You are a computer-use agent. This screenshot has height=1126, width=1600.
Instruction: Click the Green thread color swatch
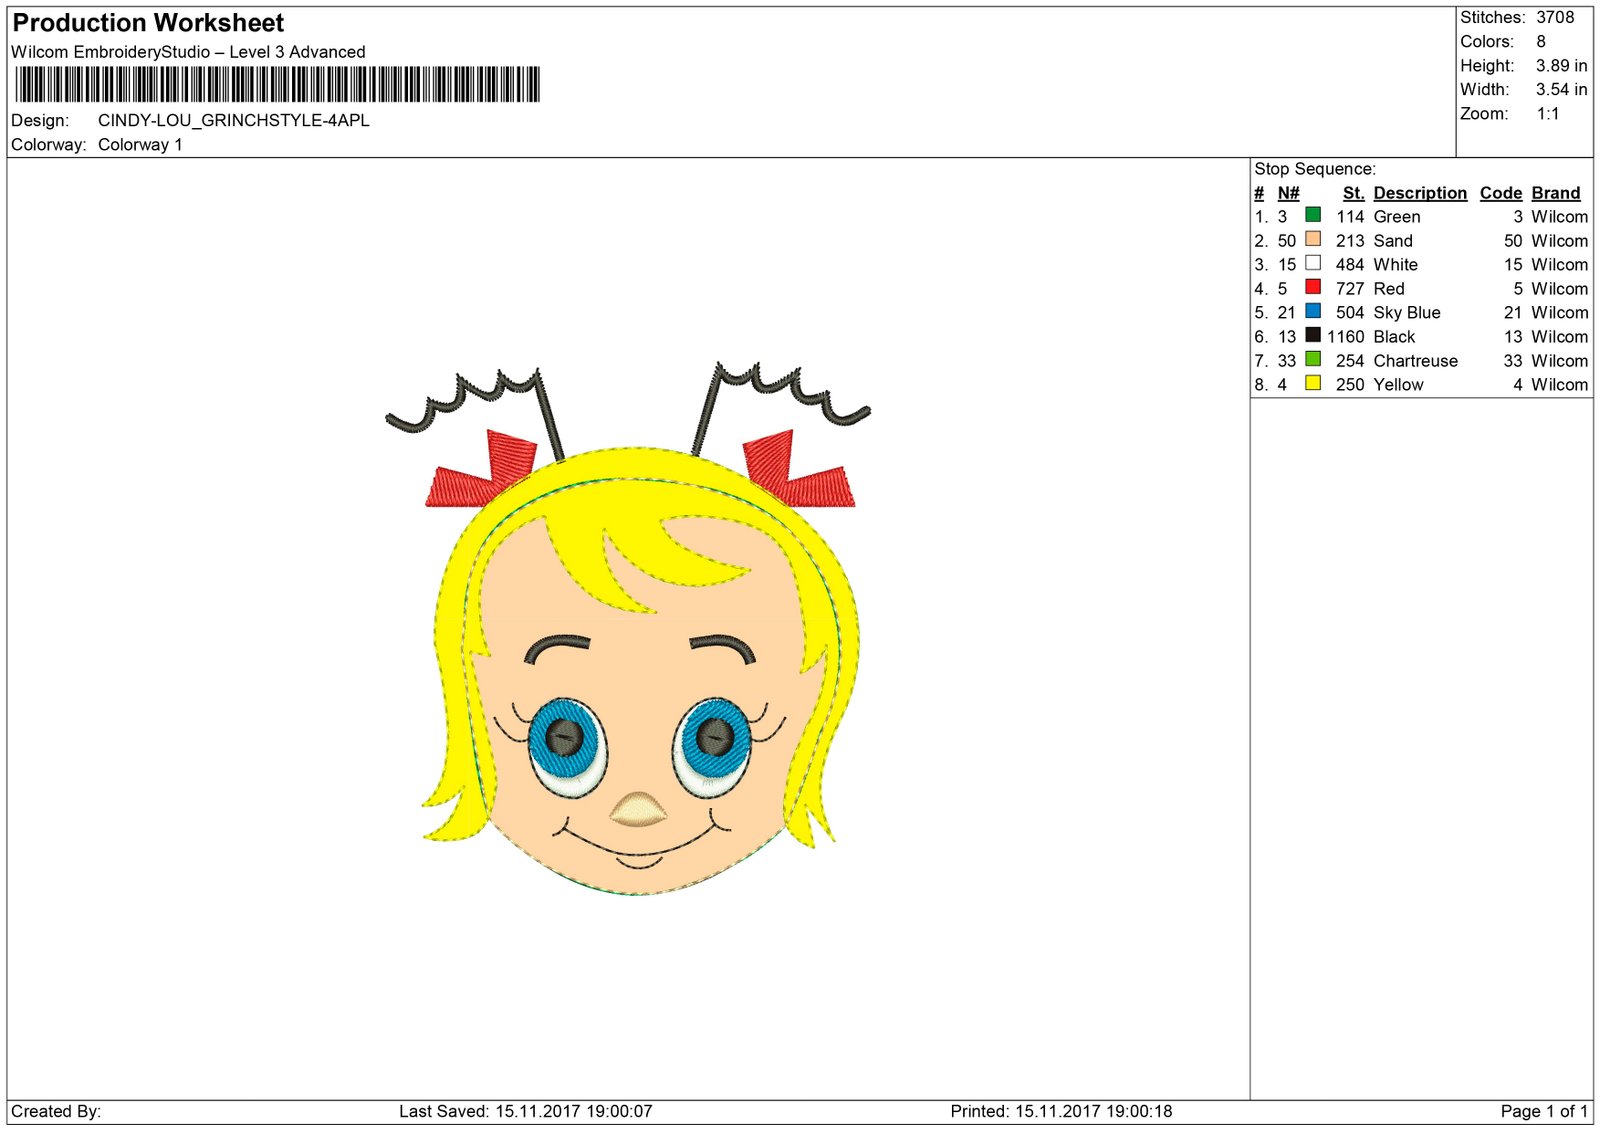[x=1313, y=215]
